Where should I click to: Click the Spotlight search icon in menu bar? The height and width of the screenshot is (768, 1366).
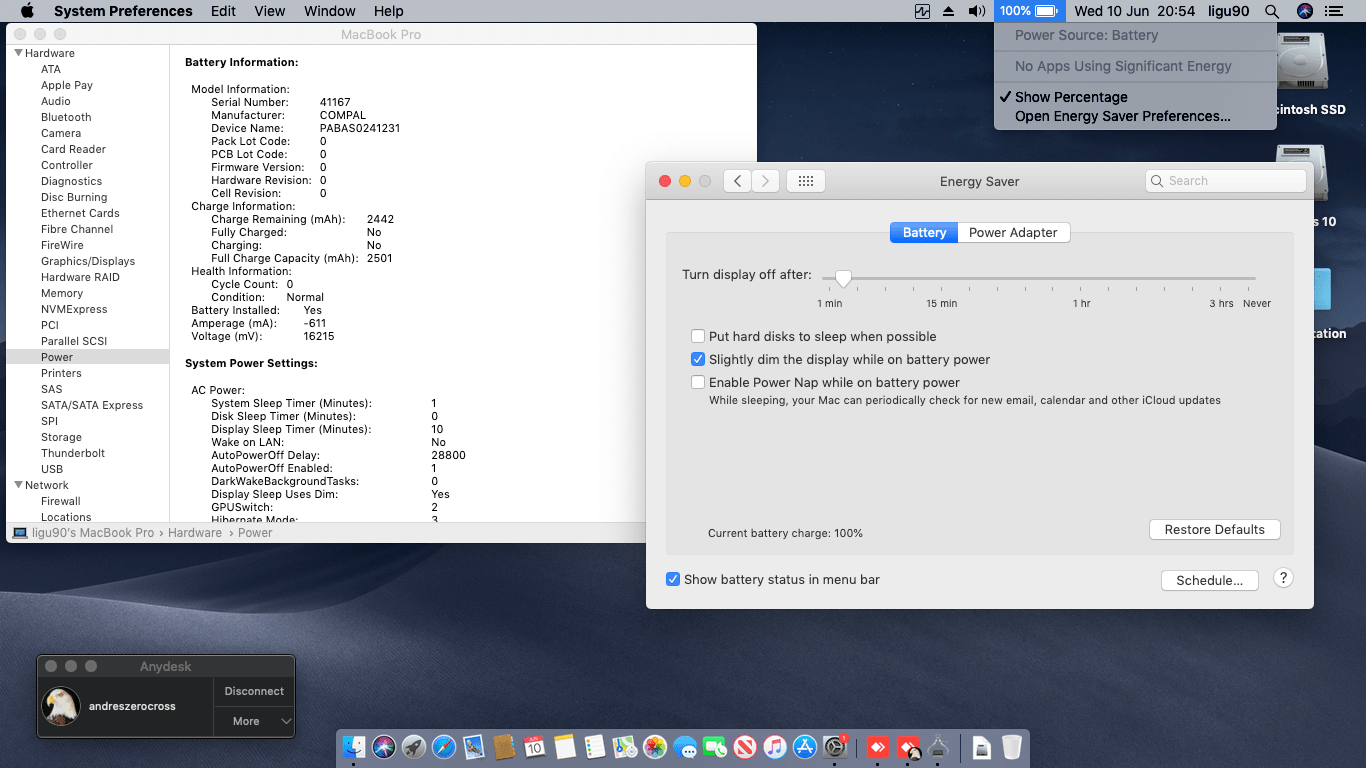[1271, 11]
